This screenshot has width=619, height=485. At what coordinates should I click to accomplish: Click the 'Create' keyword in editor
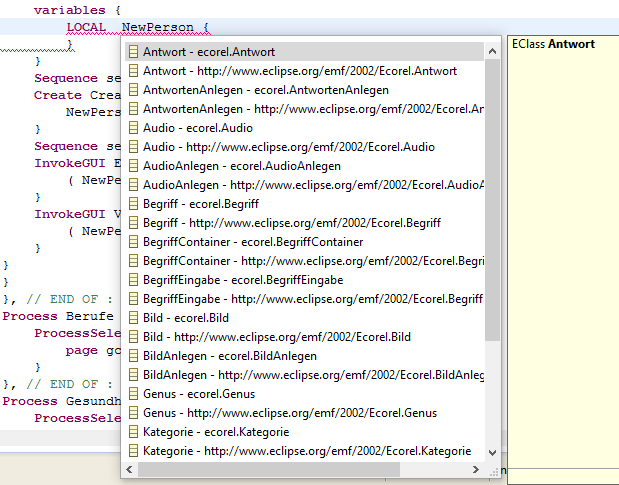tap(58, 95)
